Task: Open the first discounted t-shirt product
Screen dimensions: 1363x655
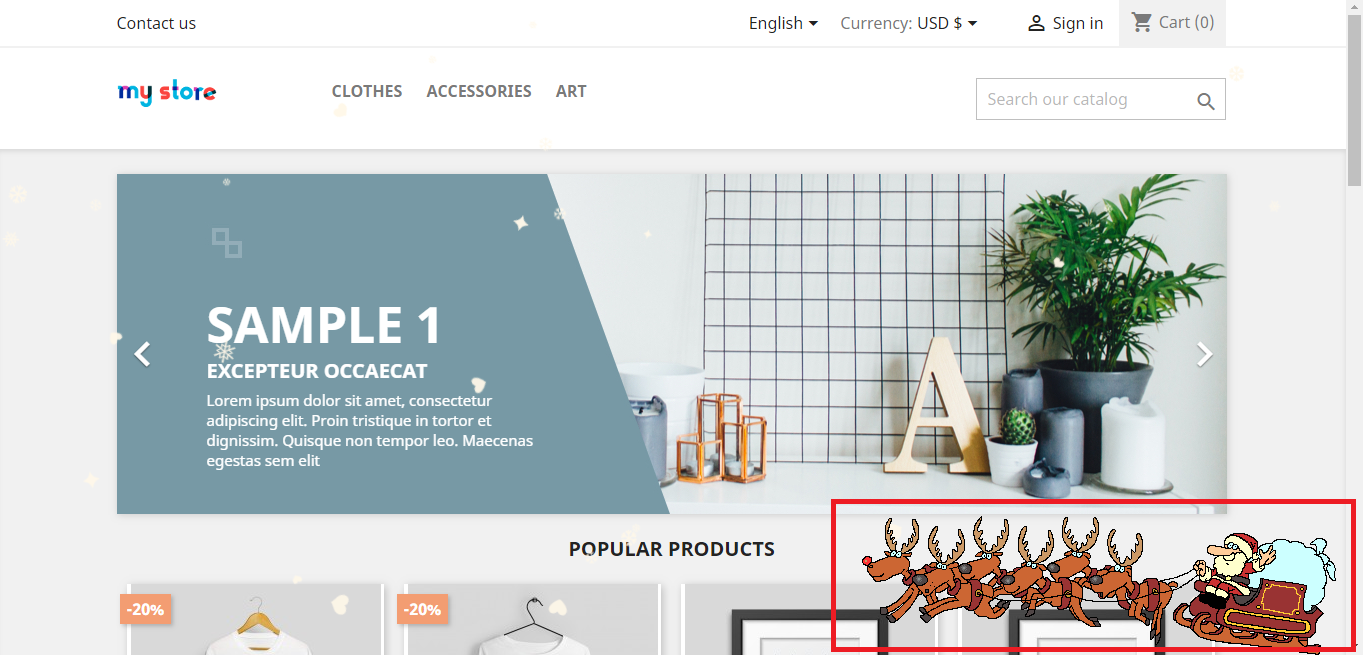Action: tap(255, 620)
